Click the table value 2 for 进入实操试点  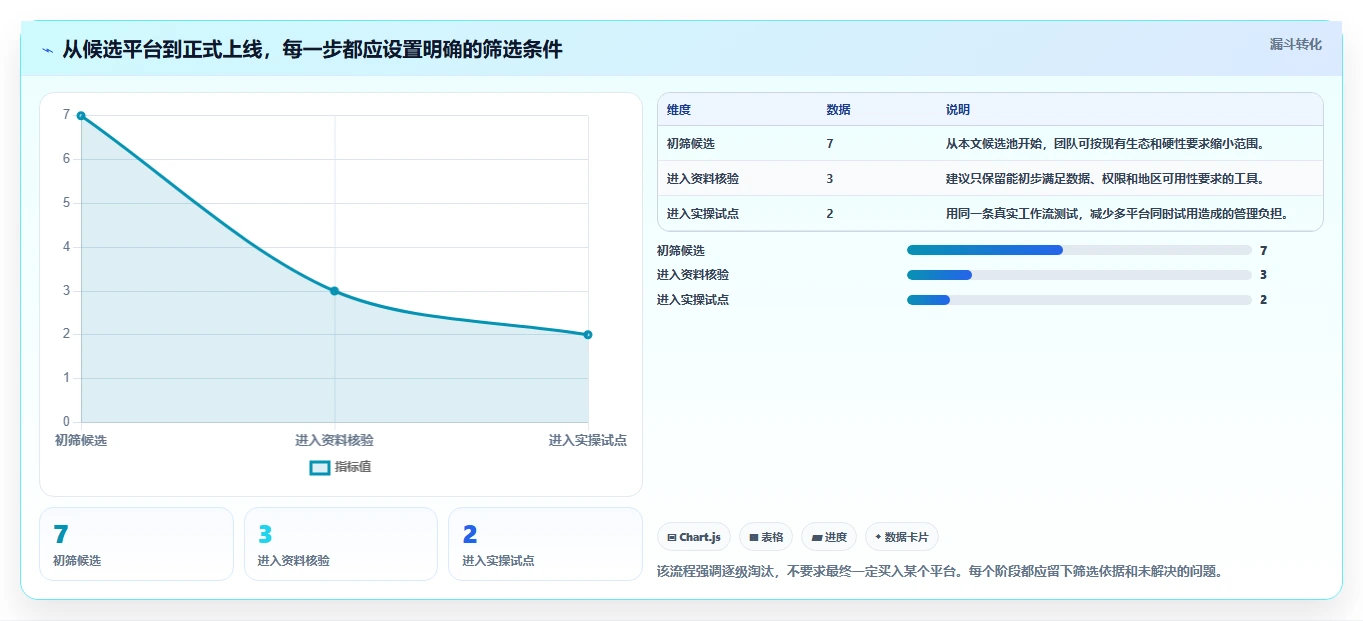pyautogui.click(x=830, y=214)
